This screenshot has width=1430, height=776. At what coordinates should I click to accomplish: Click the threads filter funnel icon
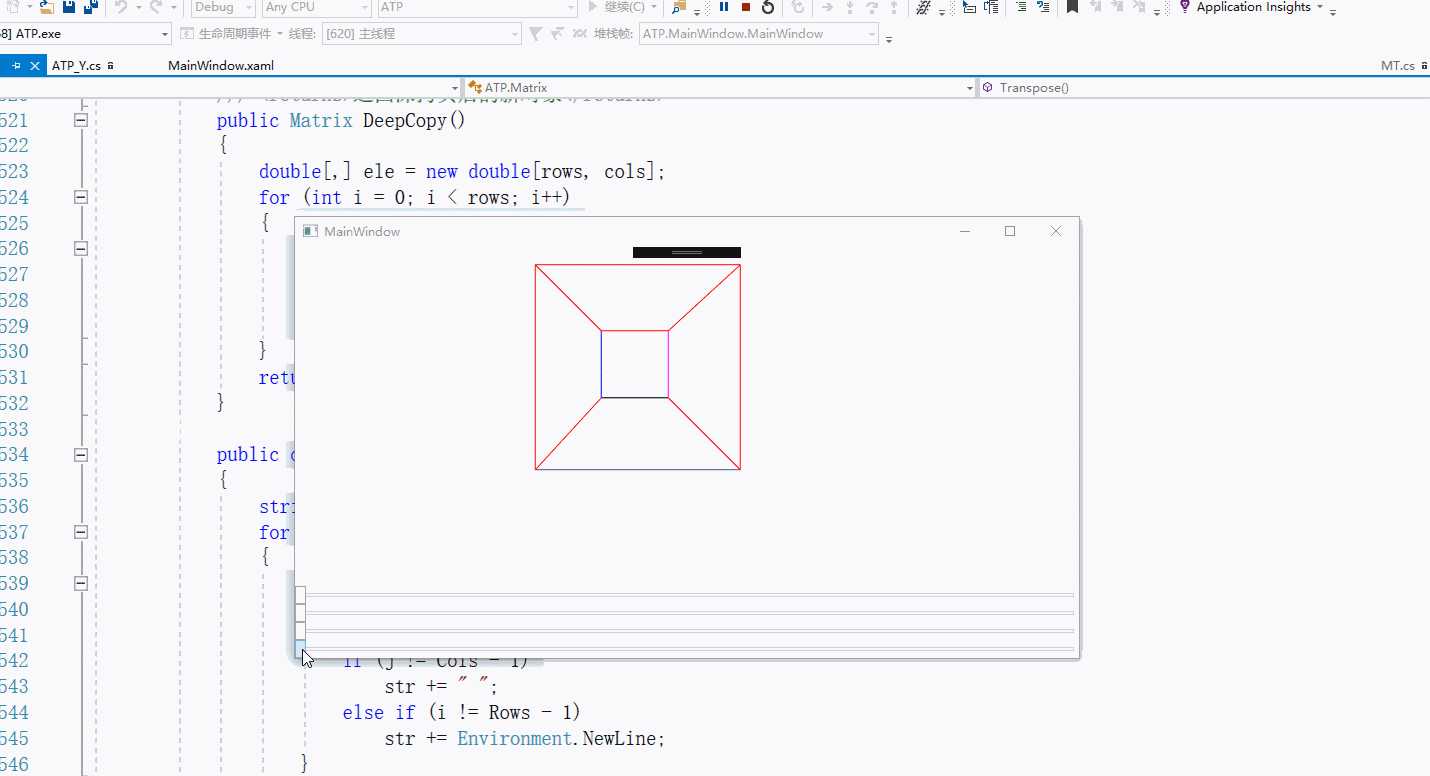point(535,34)
